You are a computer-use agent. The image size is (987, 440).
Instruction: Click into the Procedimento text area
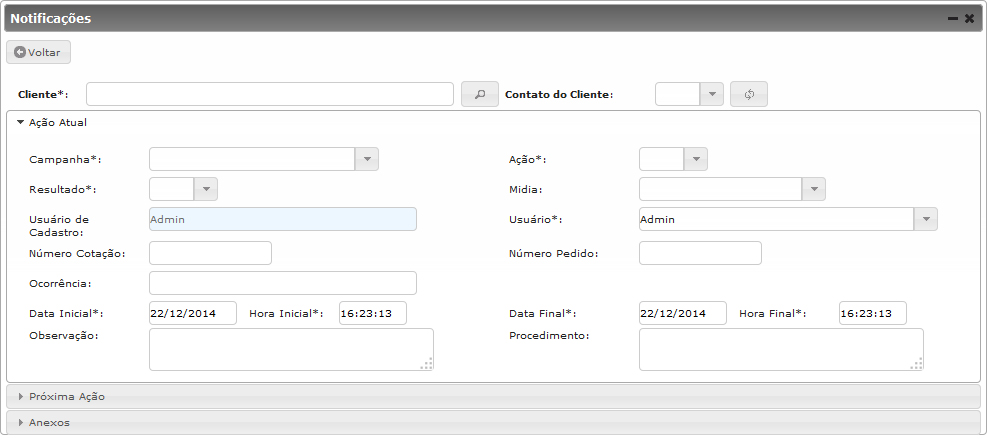click(x=781, y=349)
